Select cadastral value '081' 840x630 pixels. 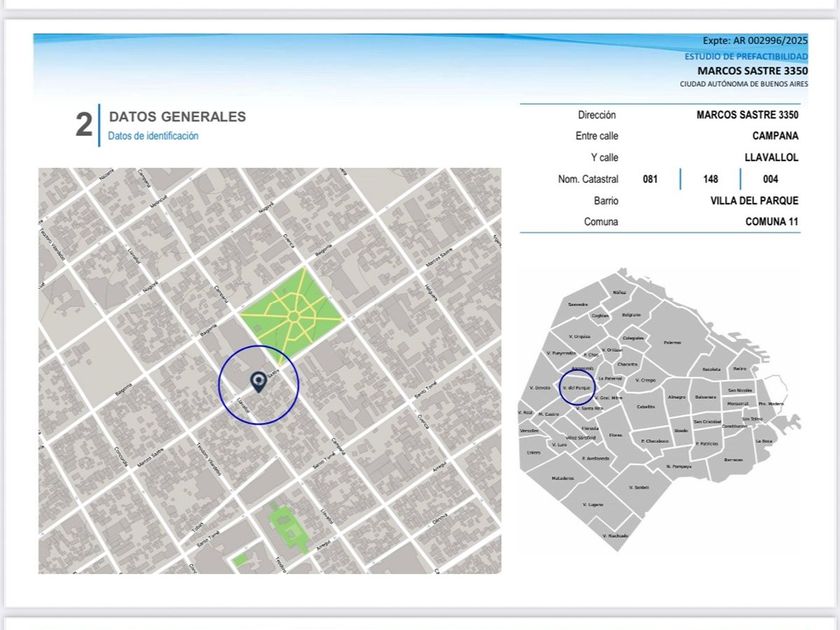click(650, 179)
